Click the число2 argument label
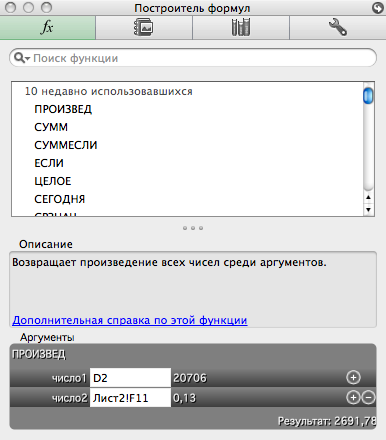Image resolution: width=386 pixels, height=440 pixels. click(x=69, y=398)
